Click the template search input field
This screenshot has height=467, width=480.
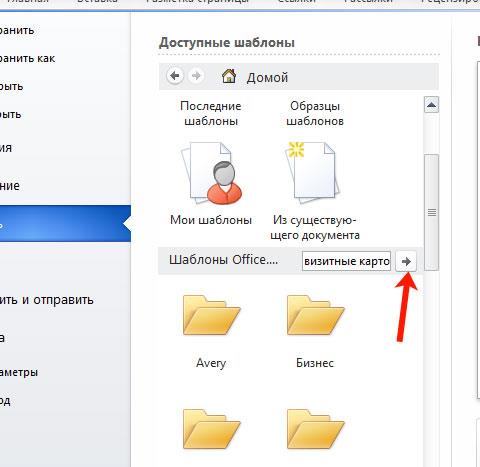346,261
